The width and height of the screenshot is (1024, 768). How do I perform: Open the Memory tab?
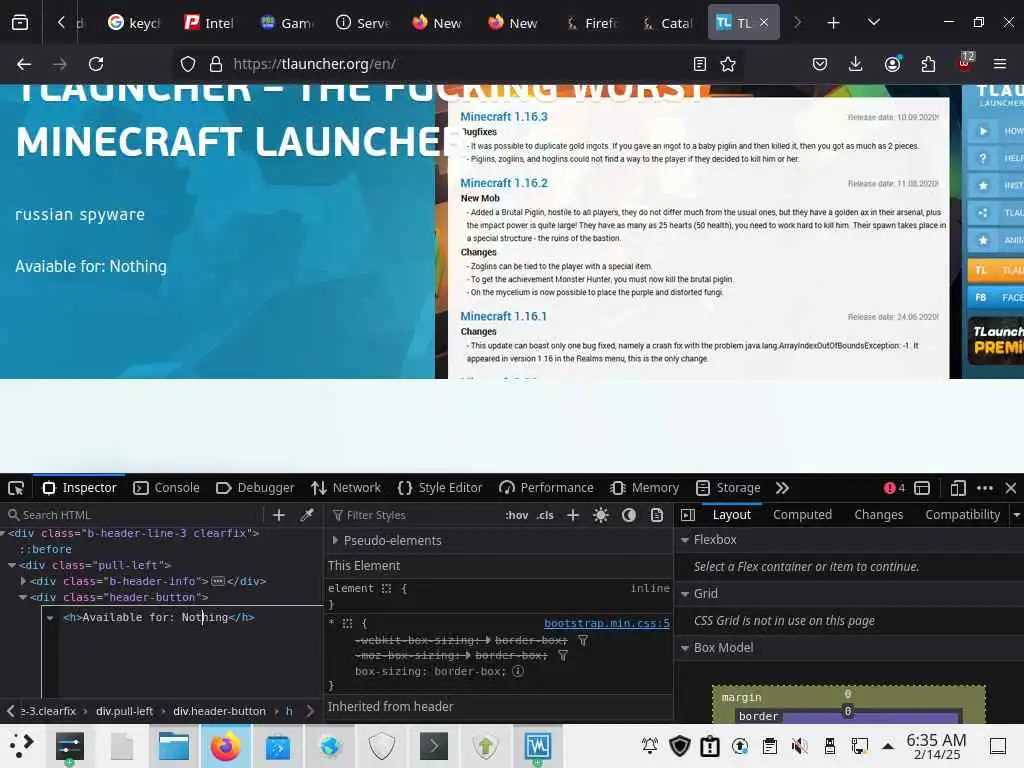click(x=645, y=488)
